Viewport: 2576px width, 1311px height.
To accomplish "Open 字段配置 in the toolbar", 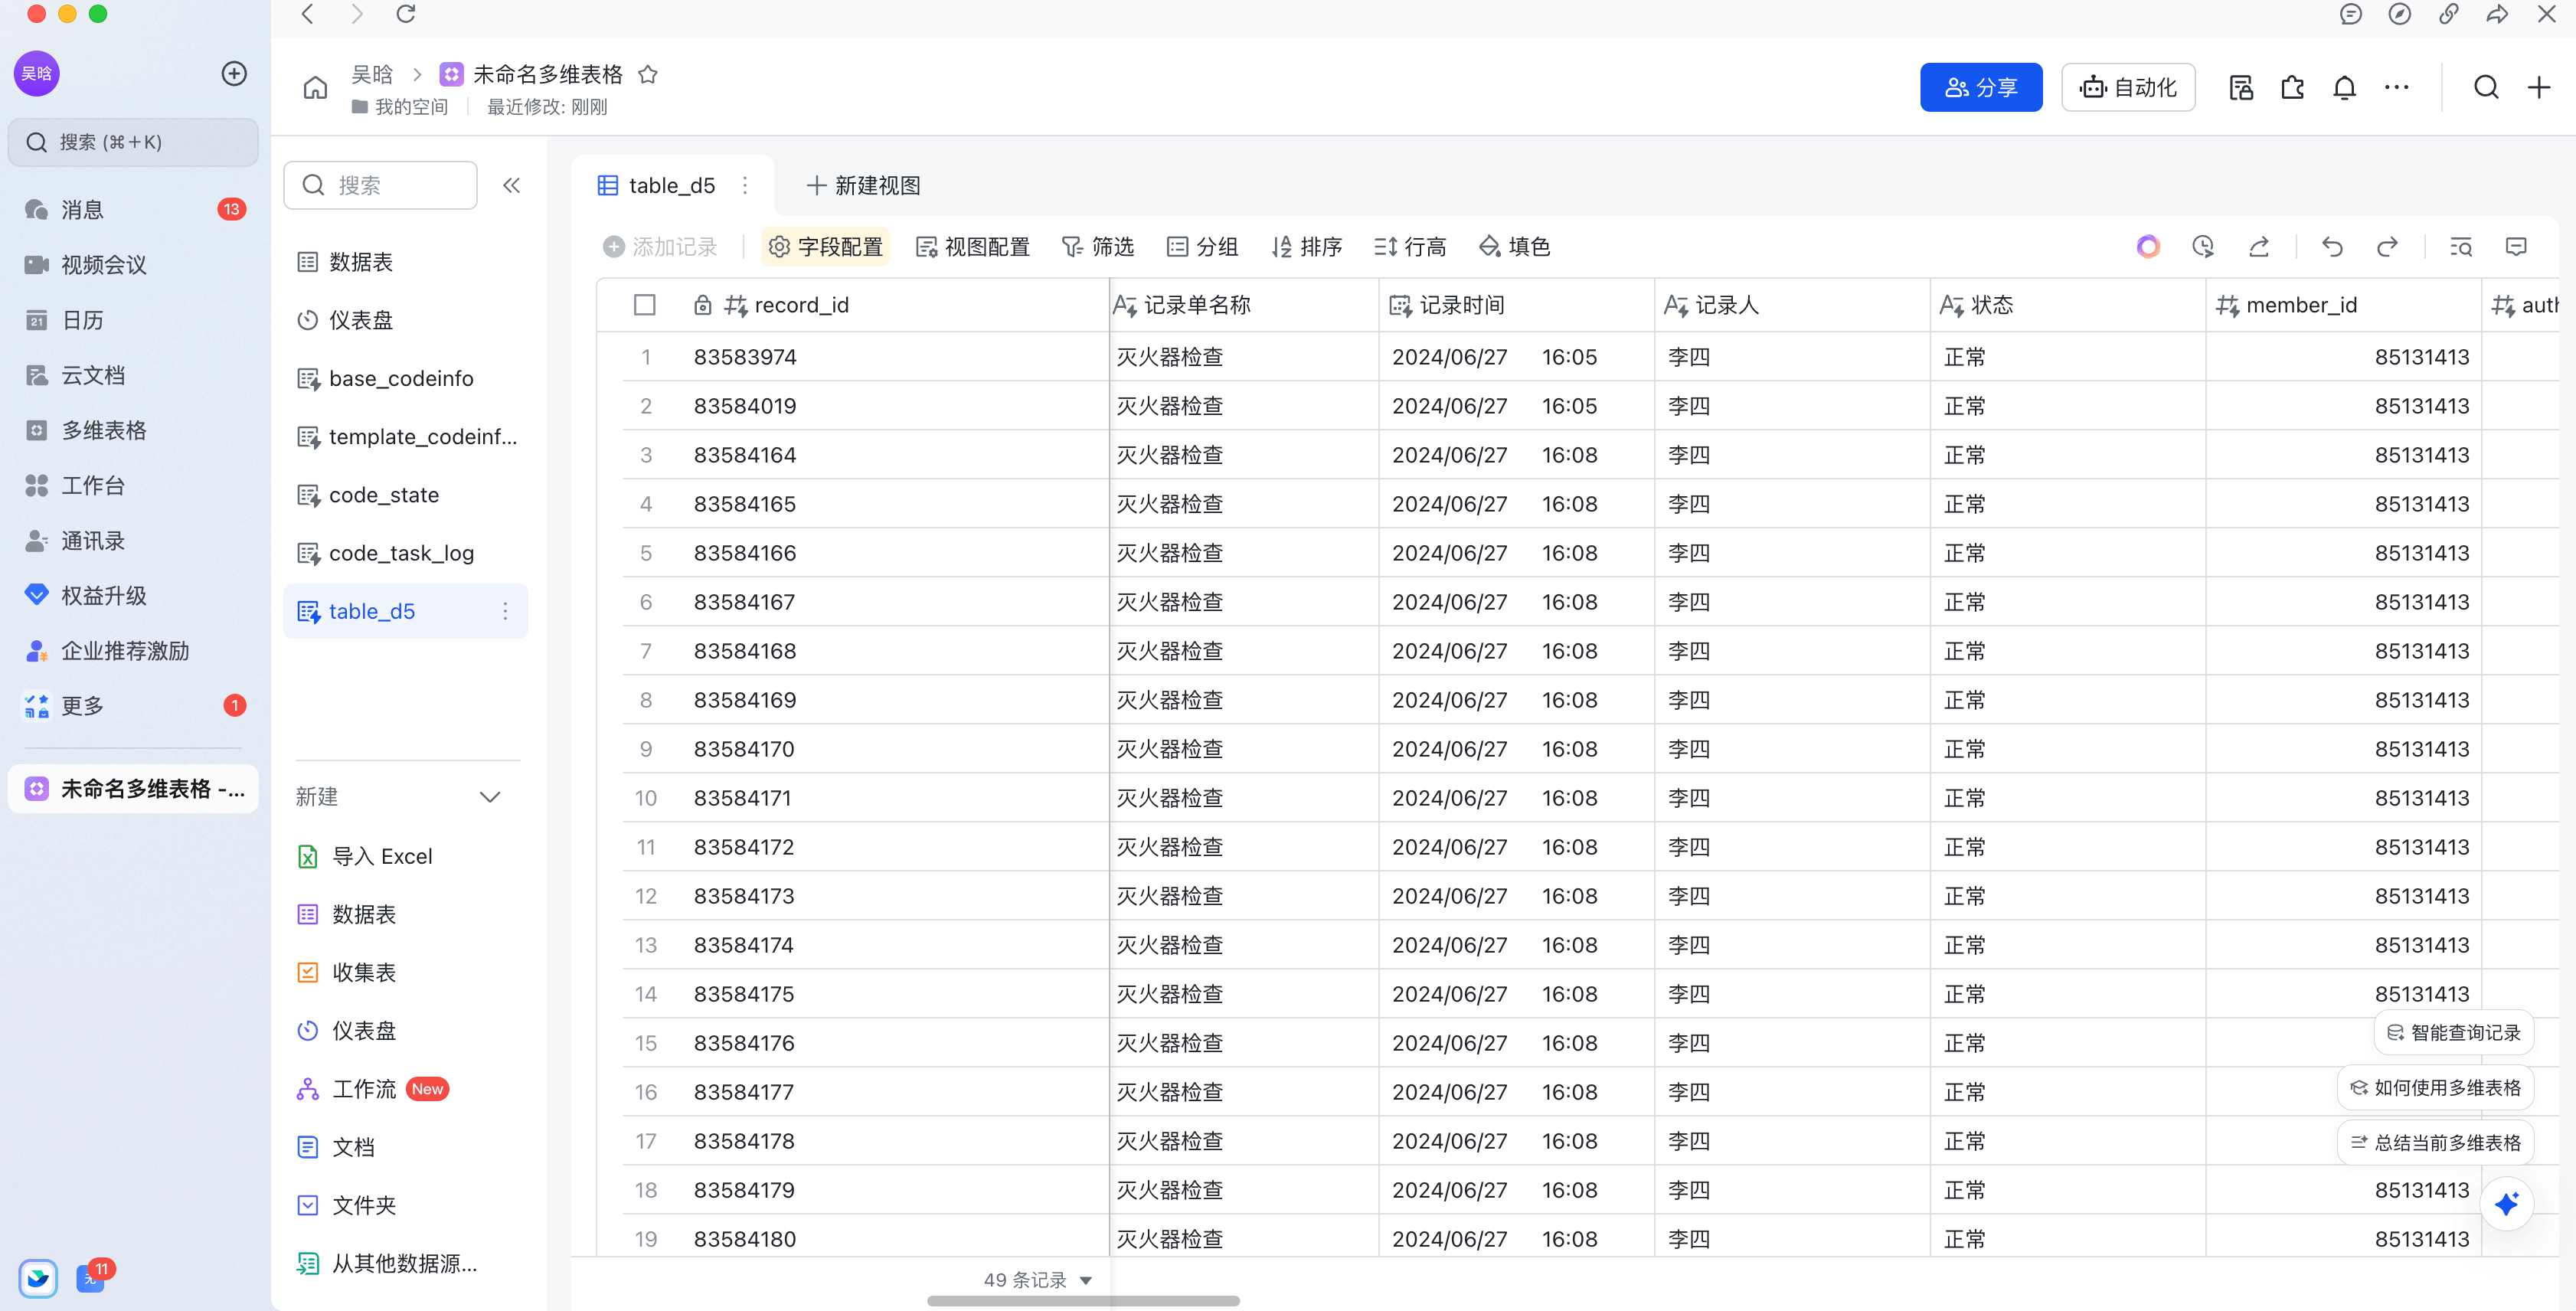I will [x=826, y=246].
